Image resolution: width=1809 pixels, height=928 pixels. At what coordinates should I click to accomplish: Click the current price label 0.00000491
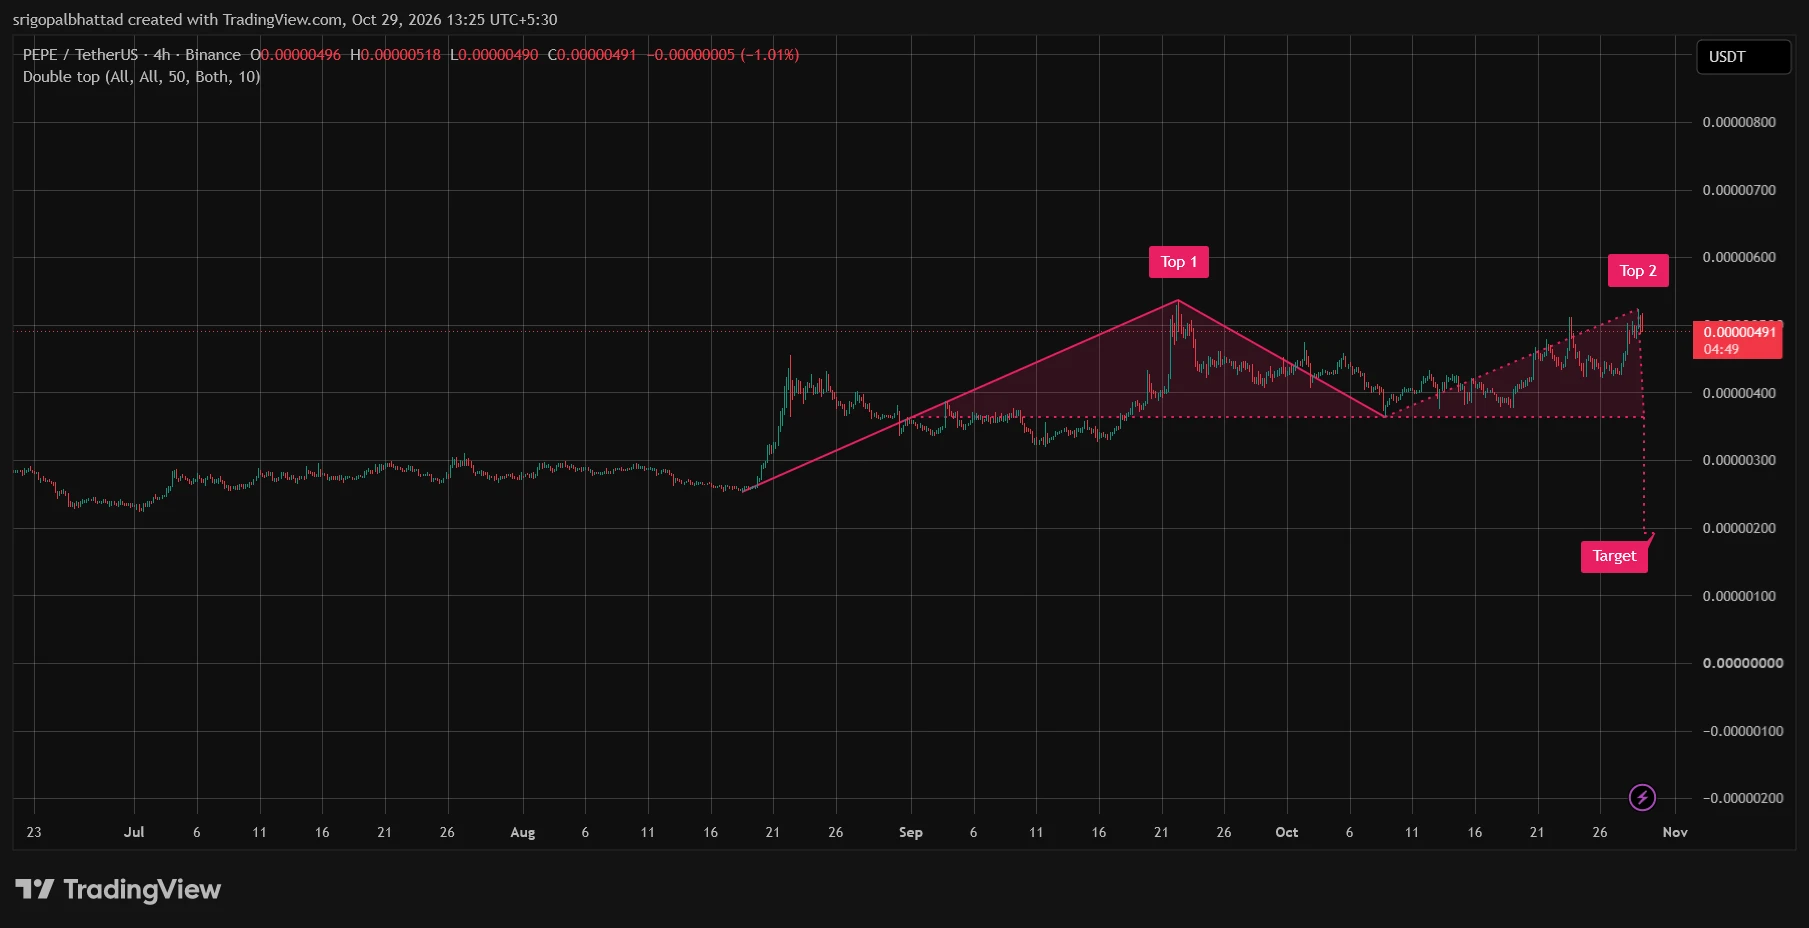[x=1740, y=340]
